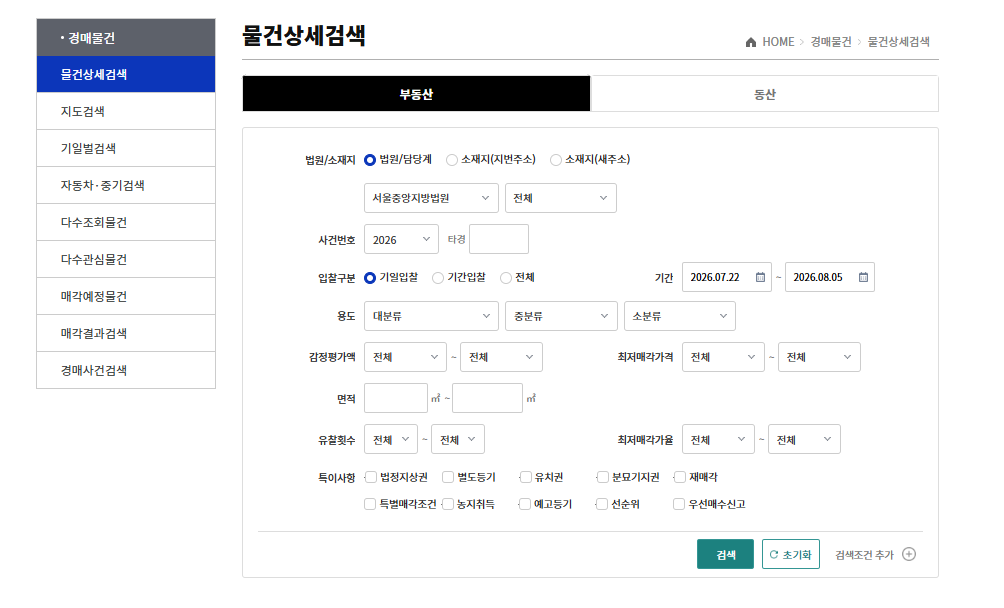Screen dimensions: 1004x608
Task: Open the 최저매각가격 maximum dropdown
Action: point(820,357)
